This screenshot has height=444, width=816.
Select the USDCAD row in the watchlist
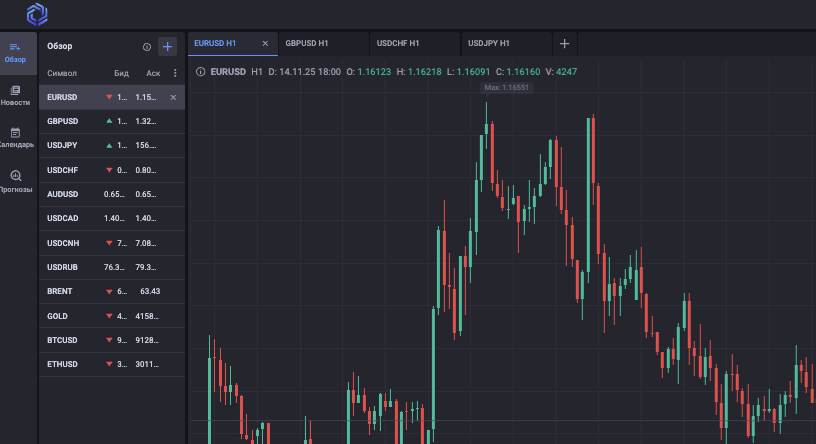coord(112,218)
